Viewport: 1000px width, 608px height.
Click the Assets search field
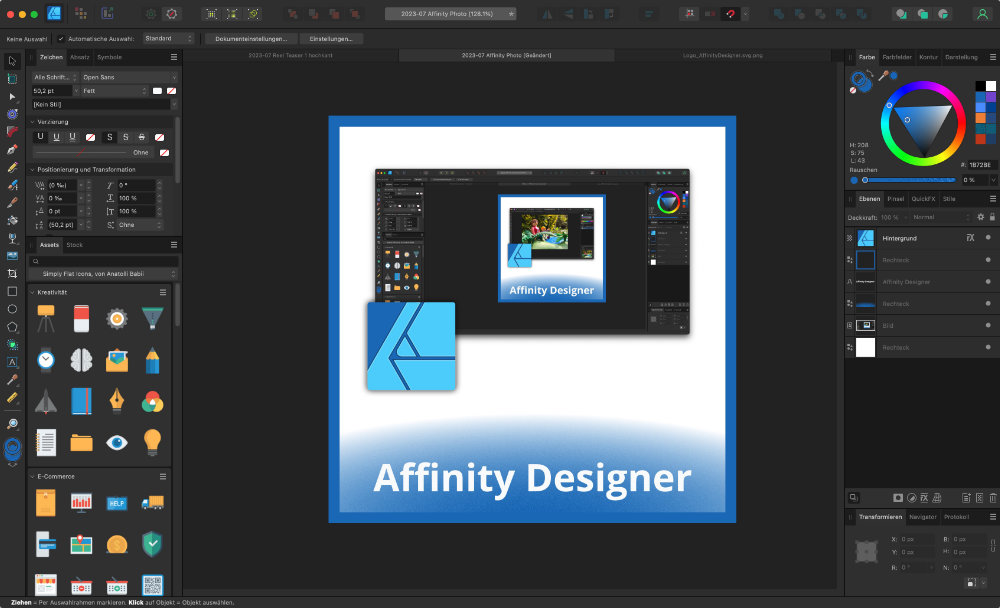[x=103, y=261]
